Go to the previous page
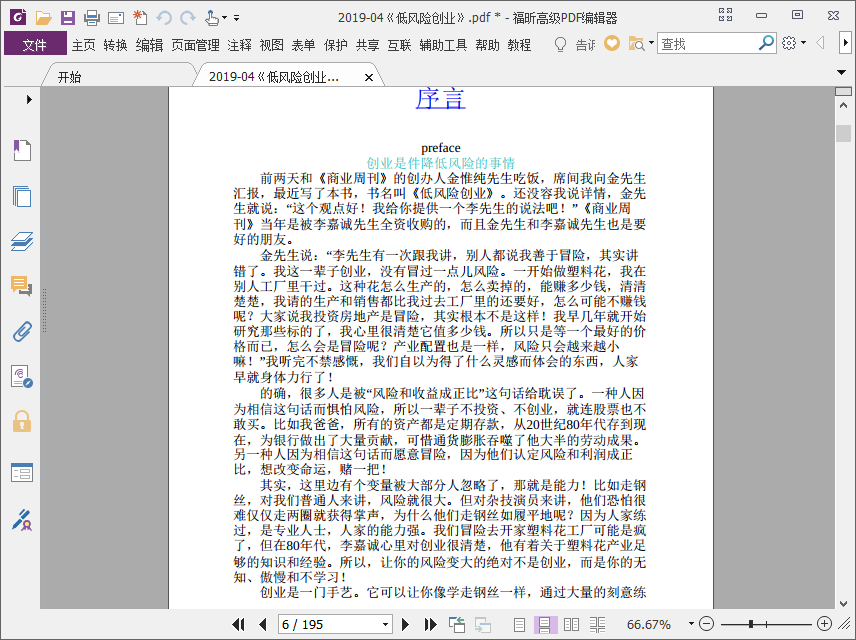This screenshot has height=640, width=856. point(263,624)
